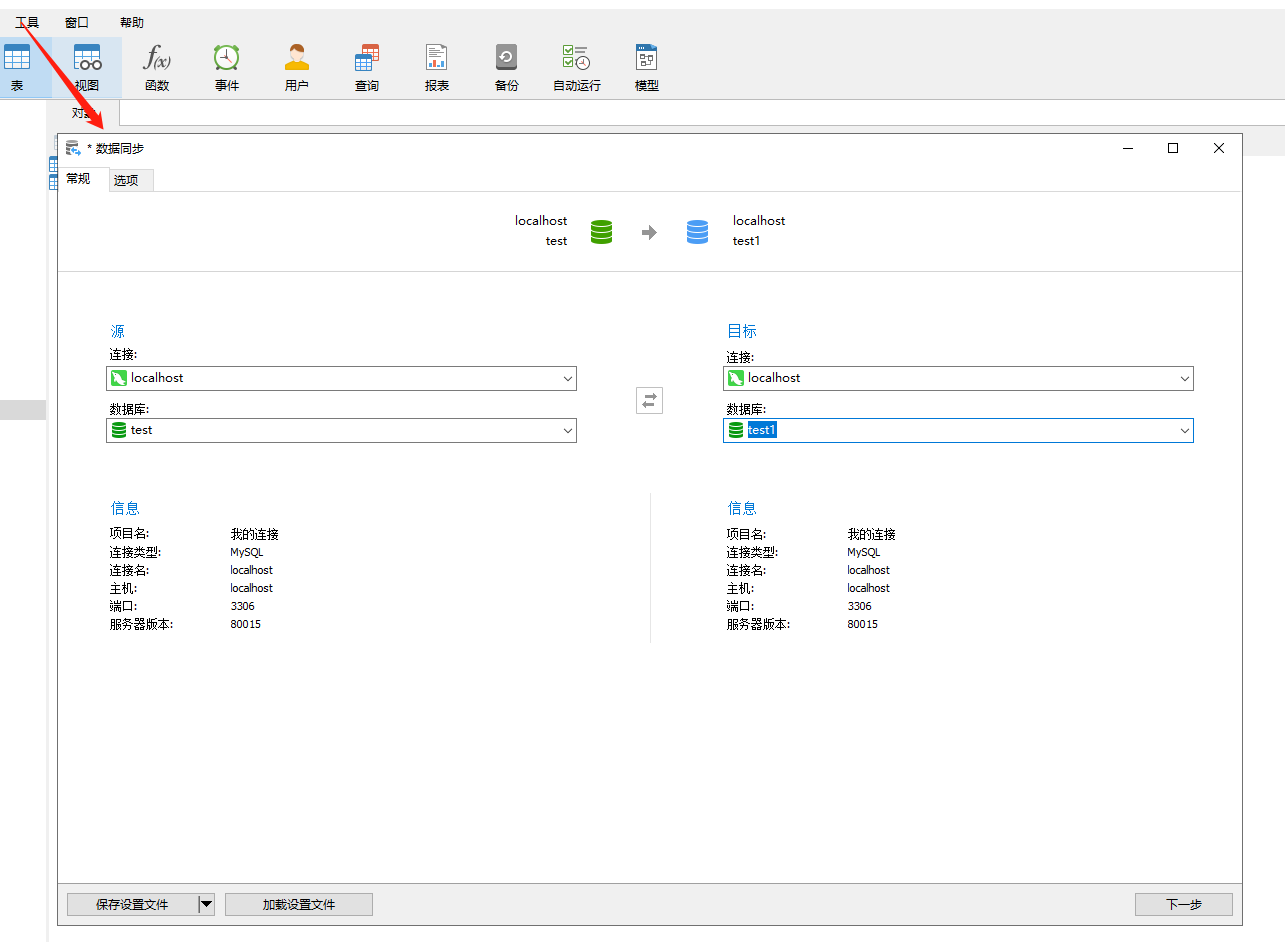Open the 帮助 menu

click(132, 22)
